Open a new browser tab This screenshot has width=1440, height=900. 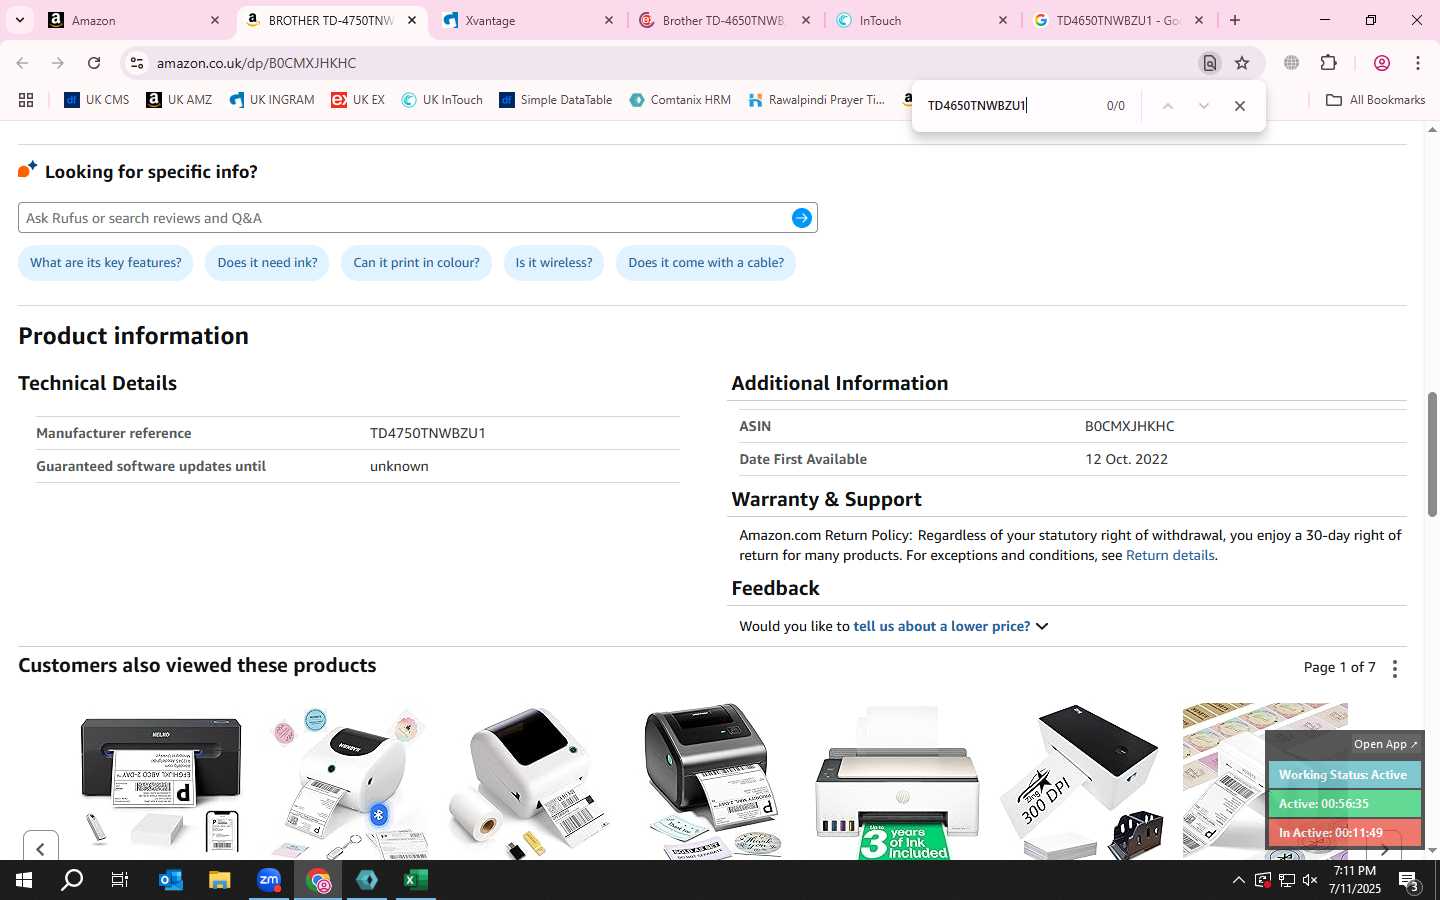(x=1235, y=20)
